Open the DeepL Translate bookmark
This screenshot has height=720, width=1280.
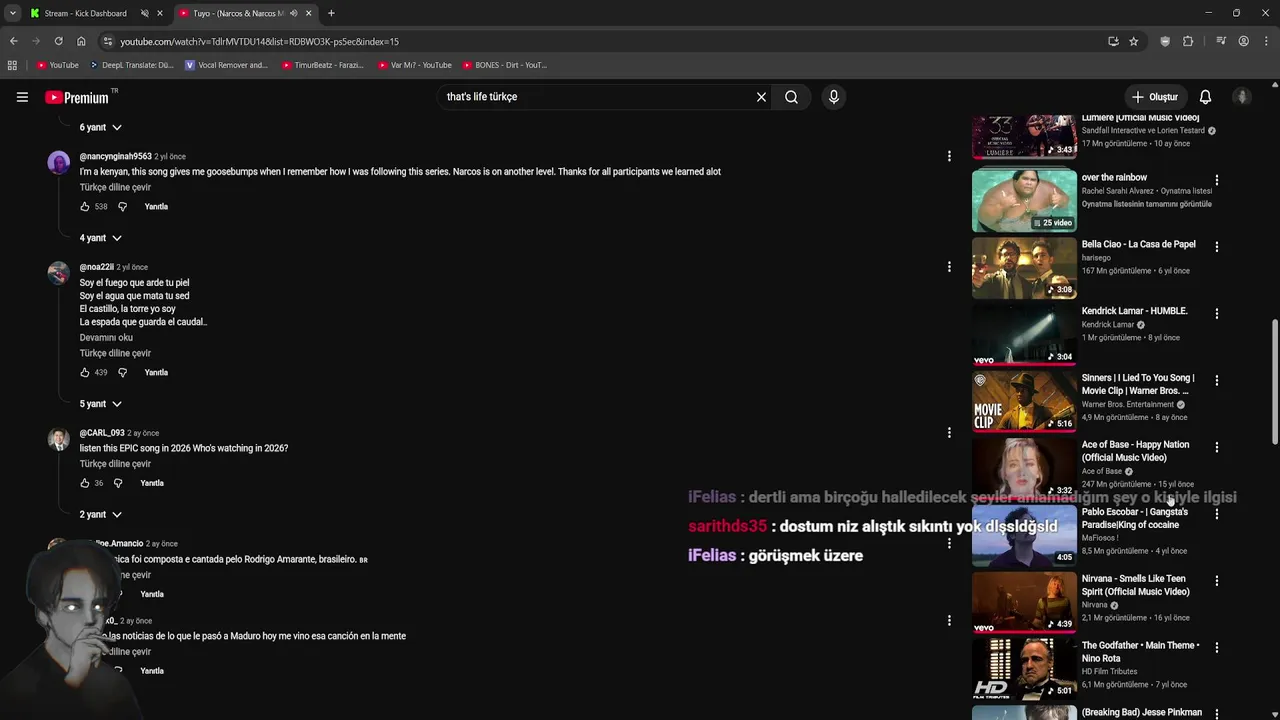pos(131,65)
